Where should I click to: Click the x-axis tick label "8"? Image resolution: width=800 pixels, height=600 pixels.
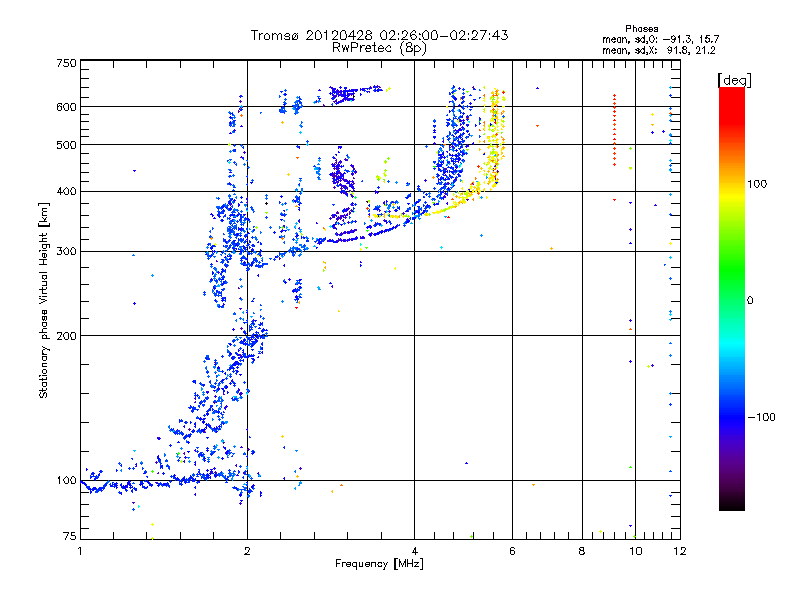tap(582, 551)
